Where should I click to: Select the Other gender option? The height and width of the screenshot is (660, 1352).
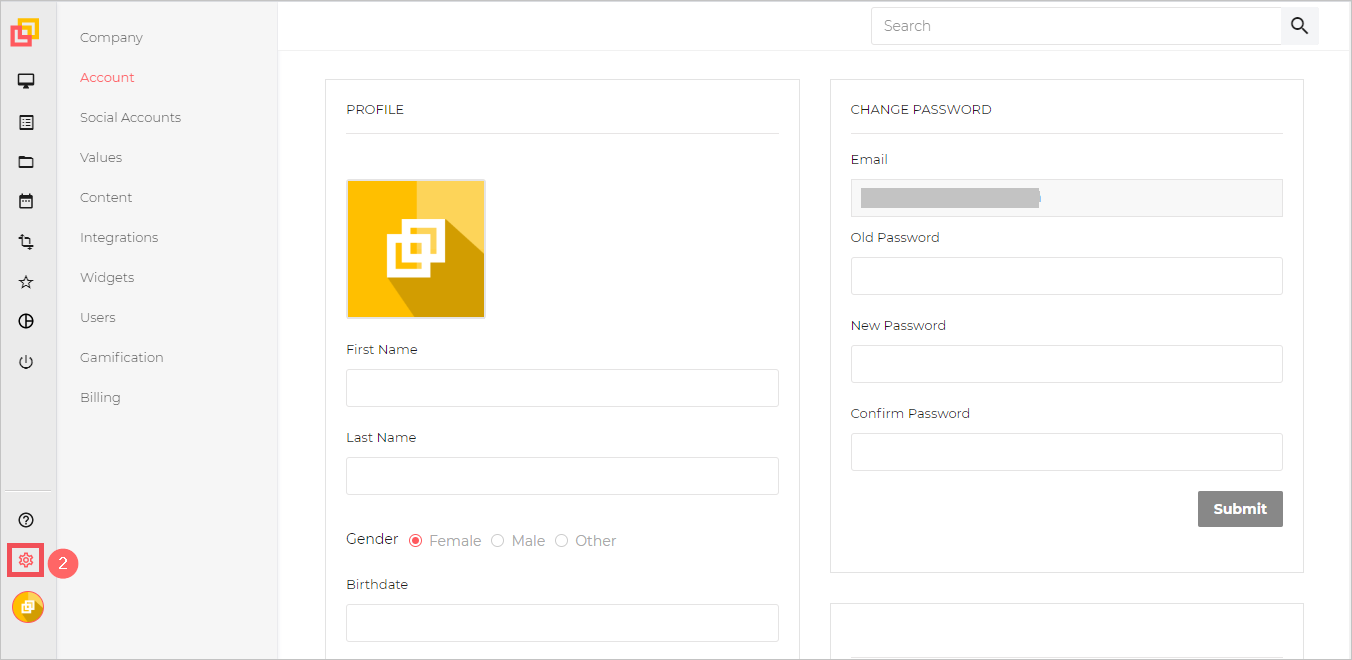[x=562, y=540]
